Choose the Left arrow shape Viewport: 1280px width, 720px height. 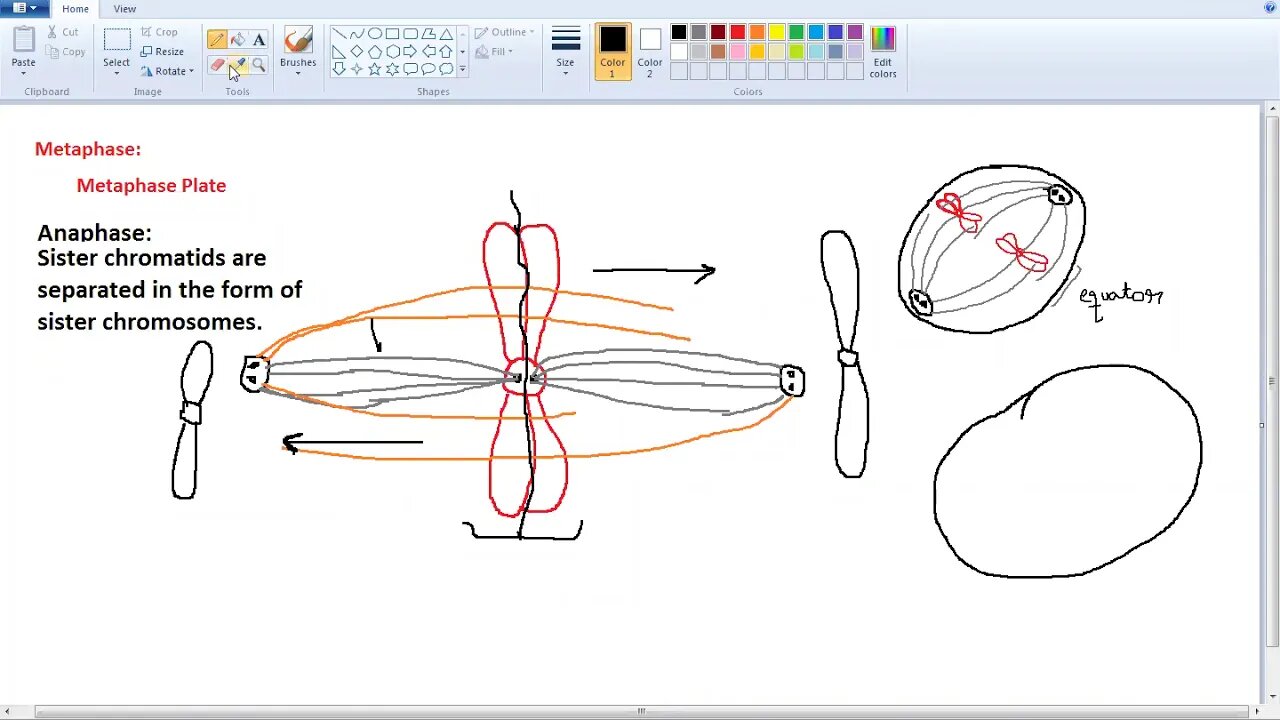[x=429, y=52]
